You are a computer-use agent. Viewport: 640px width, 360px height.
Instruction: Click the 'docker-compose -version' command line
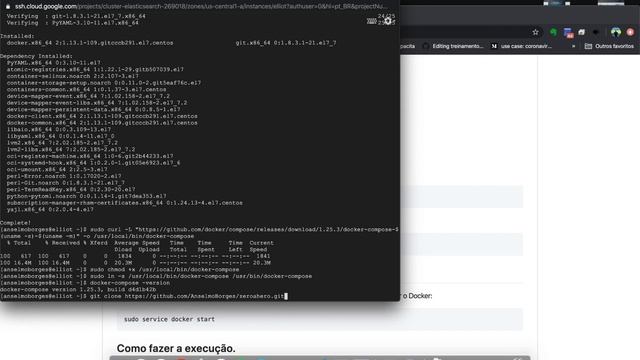[x=85, y=283]
